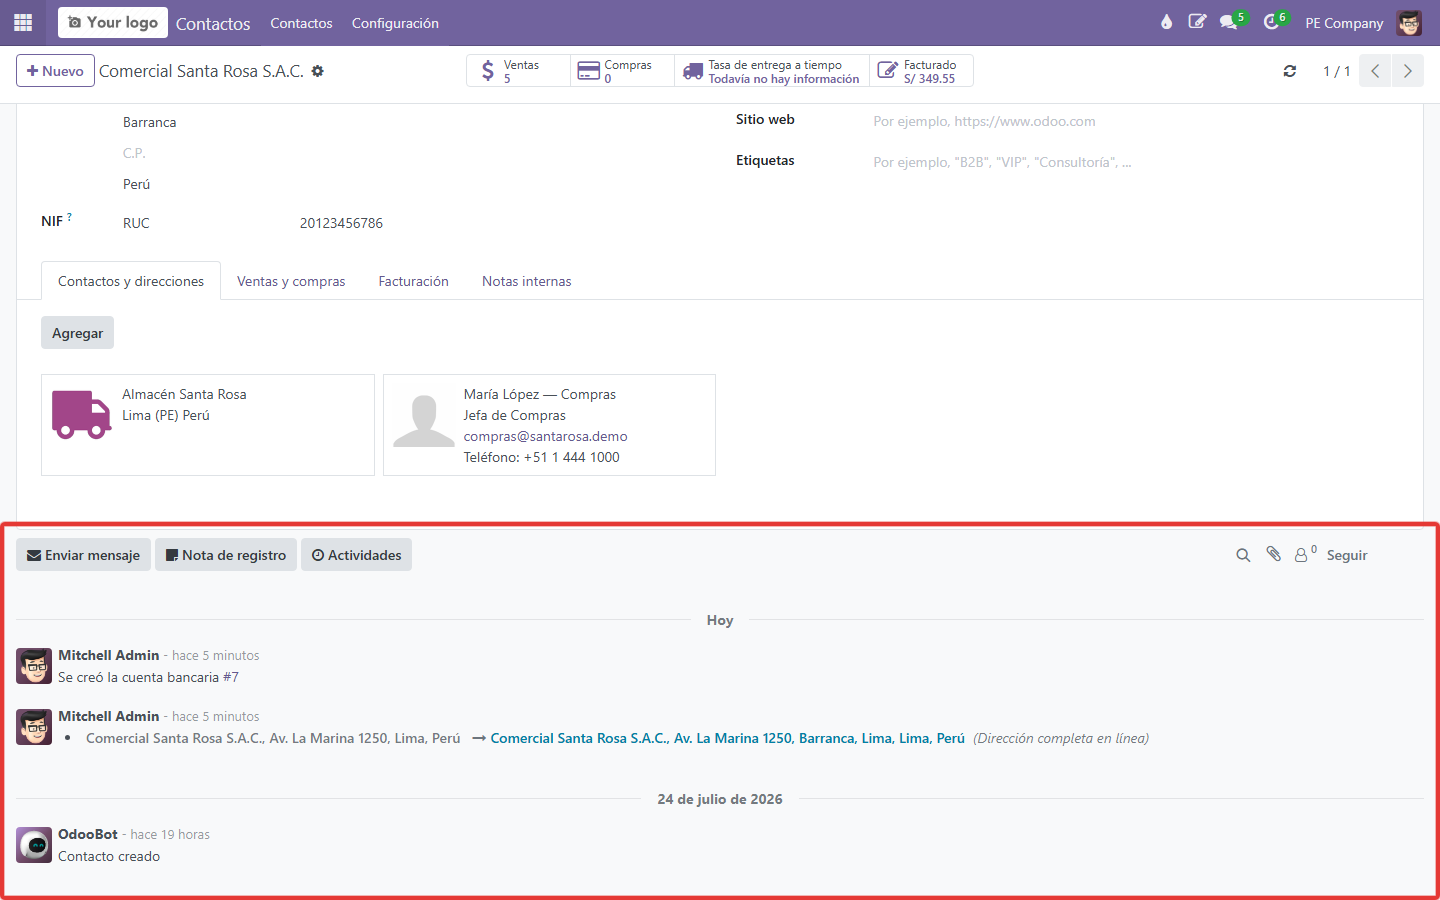Click the paperclip attachments icon
The width and height of the screenshot is (1440, 900).
[1273, 554]
